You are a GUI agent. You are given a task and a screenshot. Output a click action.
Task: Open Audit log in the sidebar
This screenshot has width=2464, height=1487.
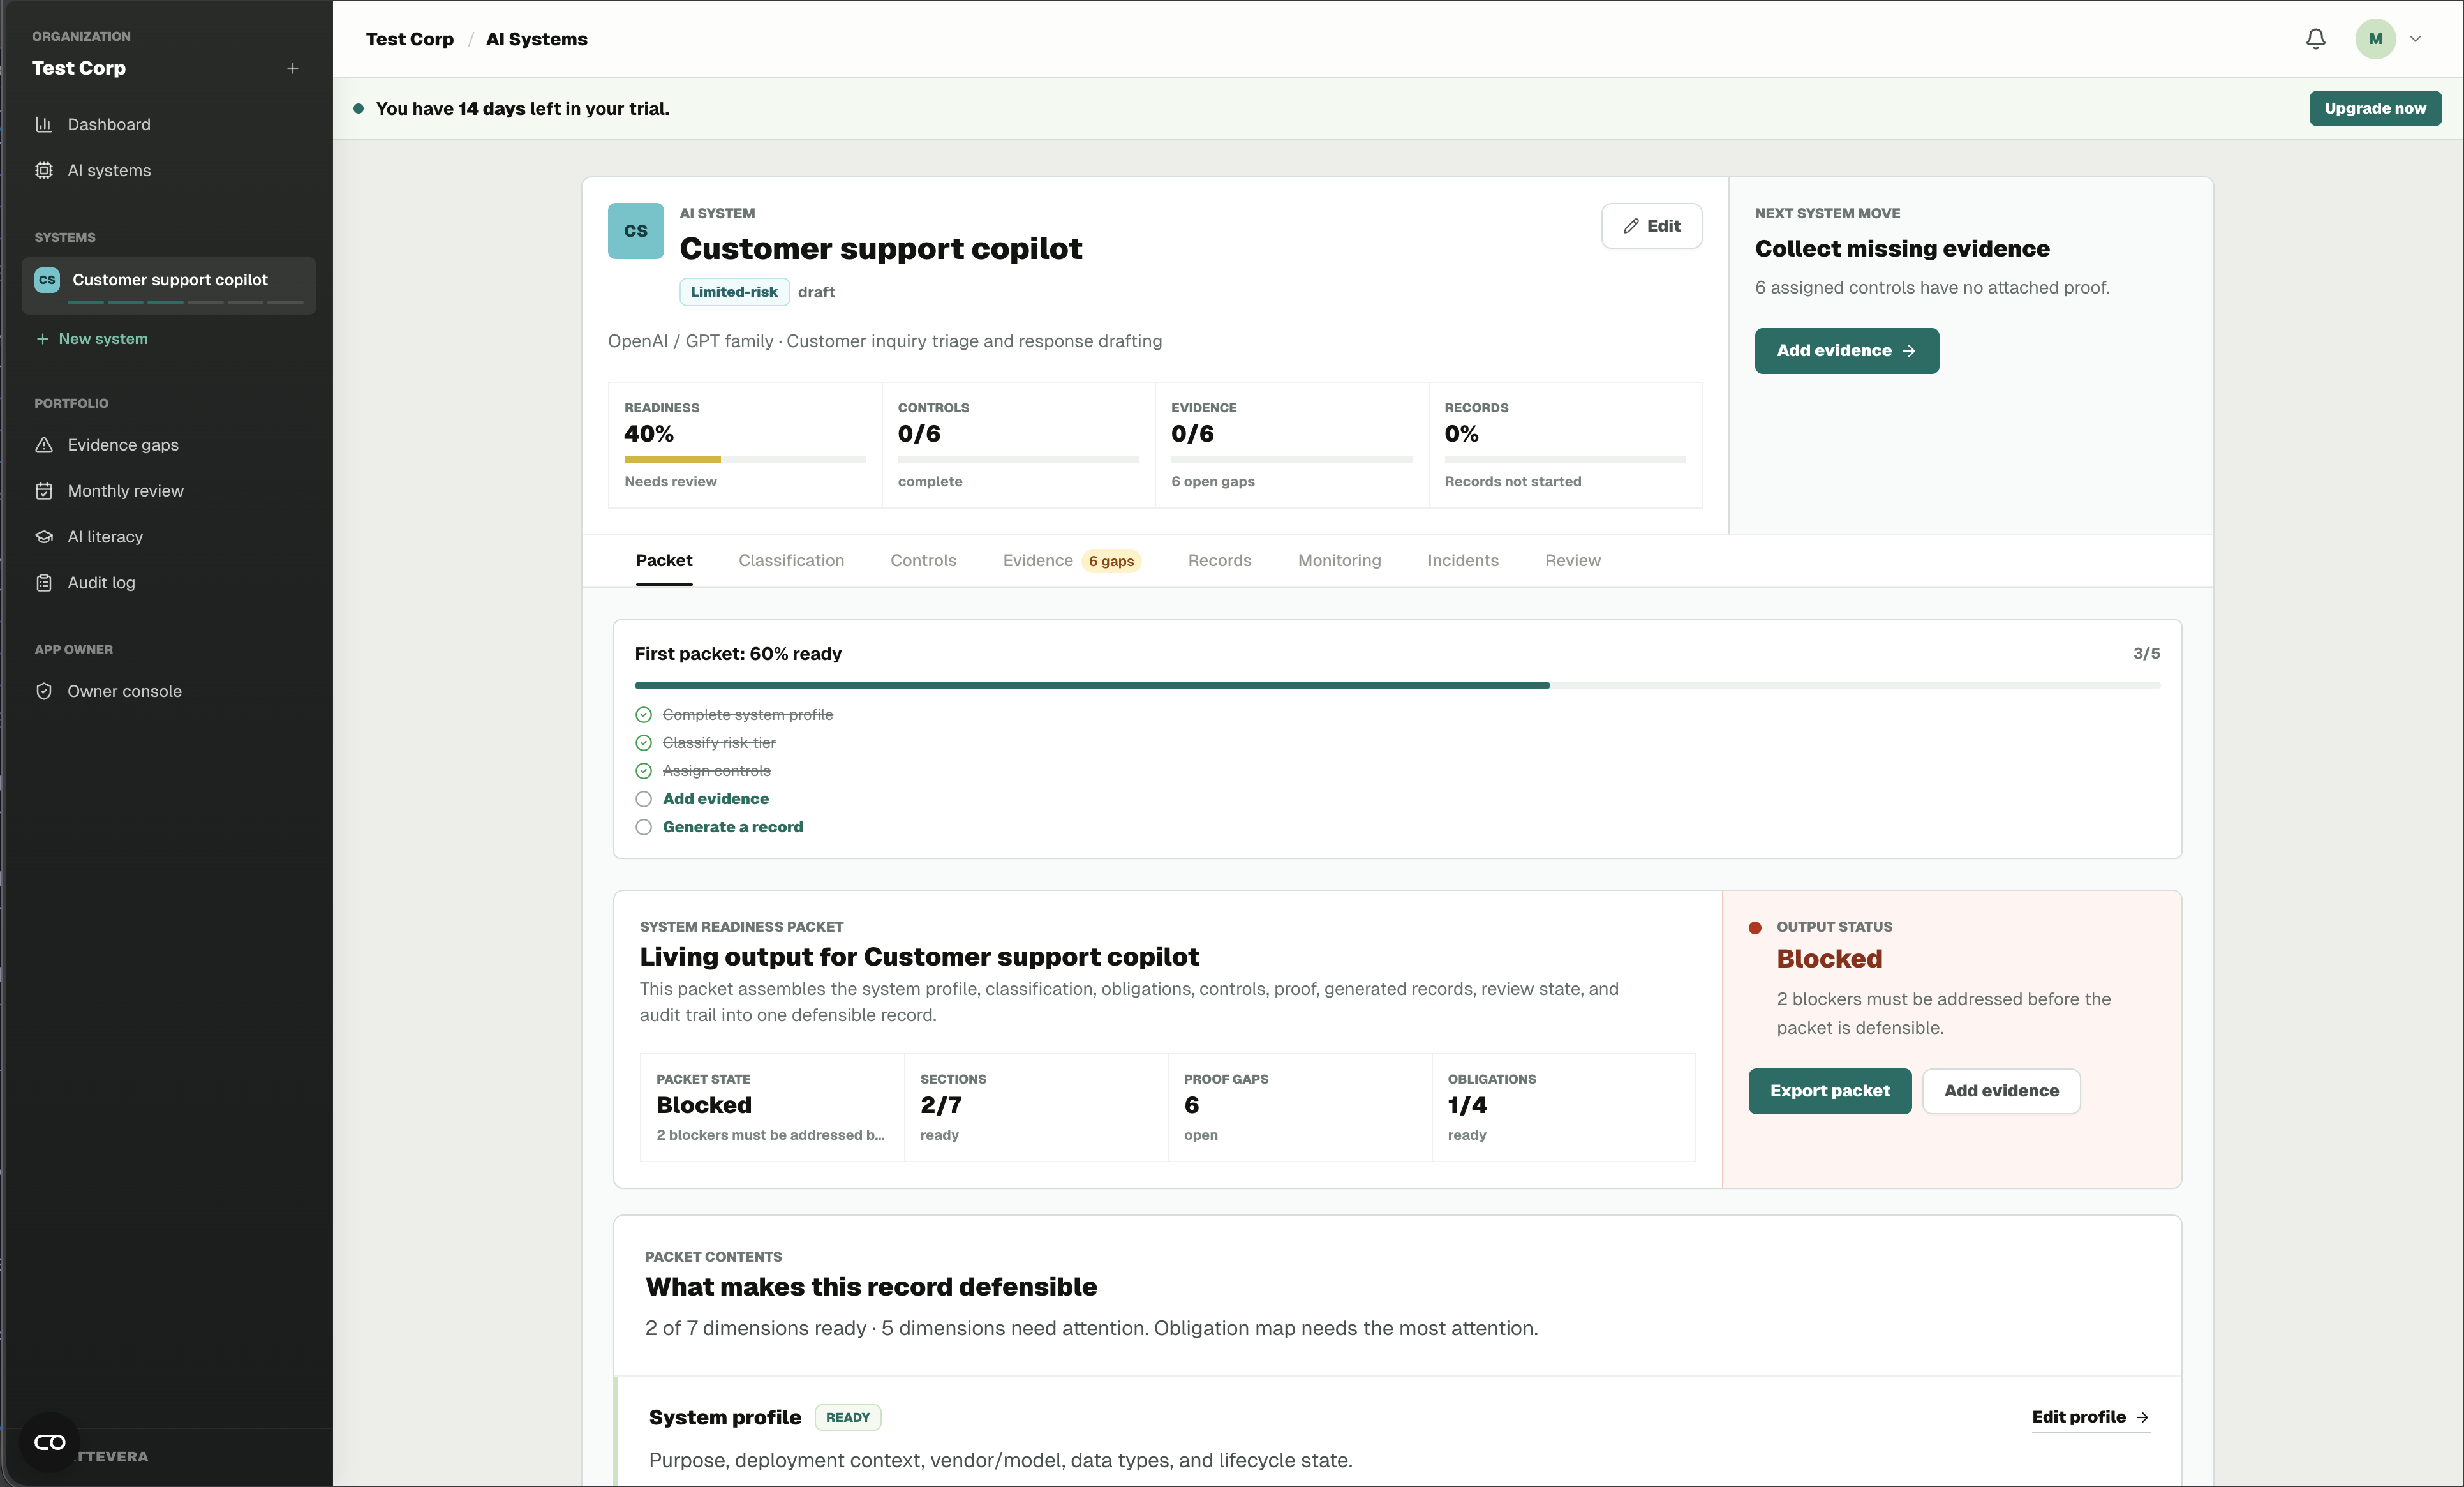(x=169, y=583)
